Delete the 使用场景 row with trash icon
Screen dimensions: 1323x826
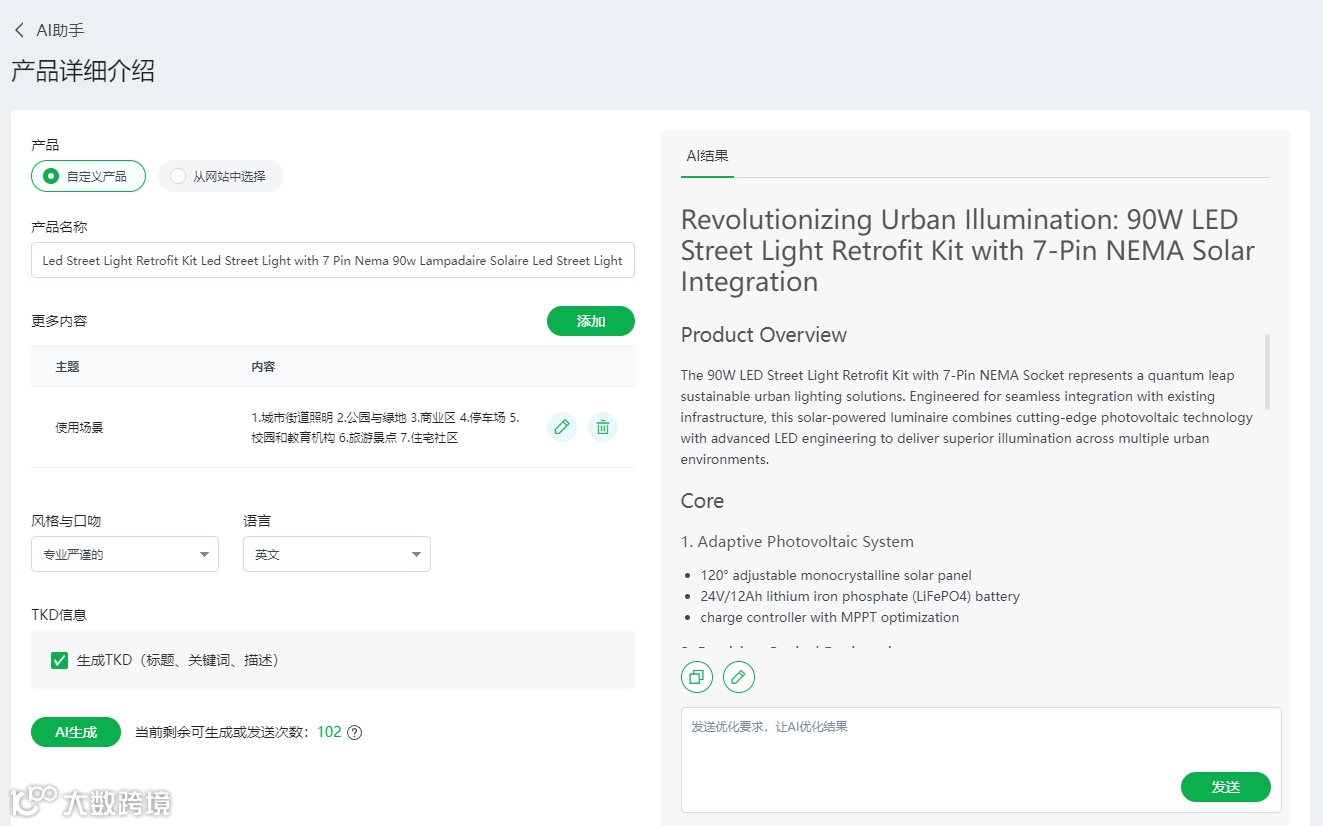(603, 427)
